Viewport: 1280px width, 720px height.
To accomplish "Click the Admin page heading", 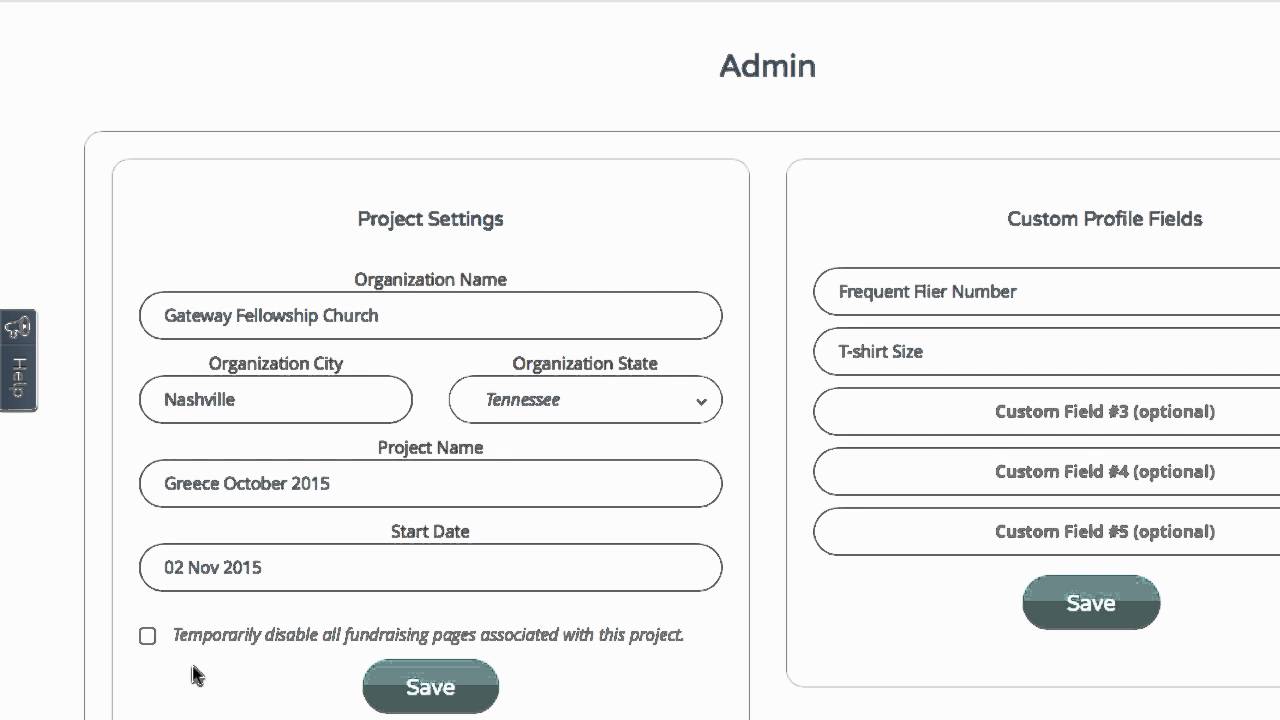I will click(x=768, y=66).
